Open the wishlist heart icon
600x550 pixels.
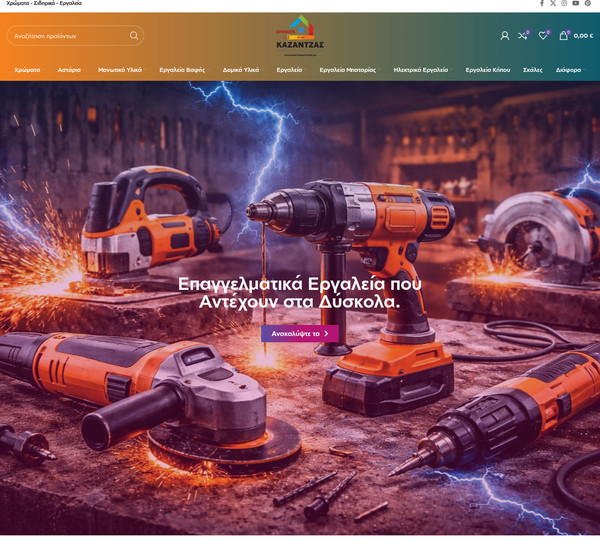543,36
